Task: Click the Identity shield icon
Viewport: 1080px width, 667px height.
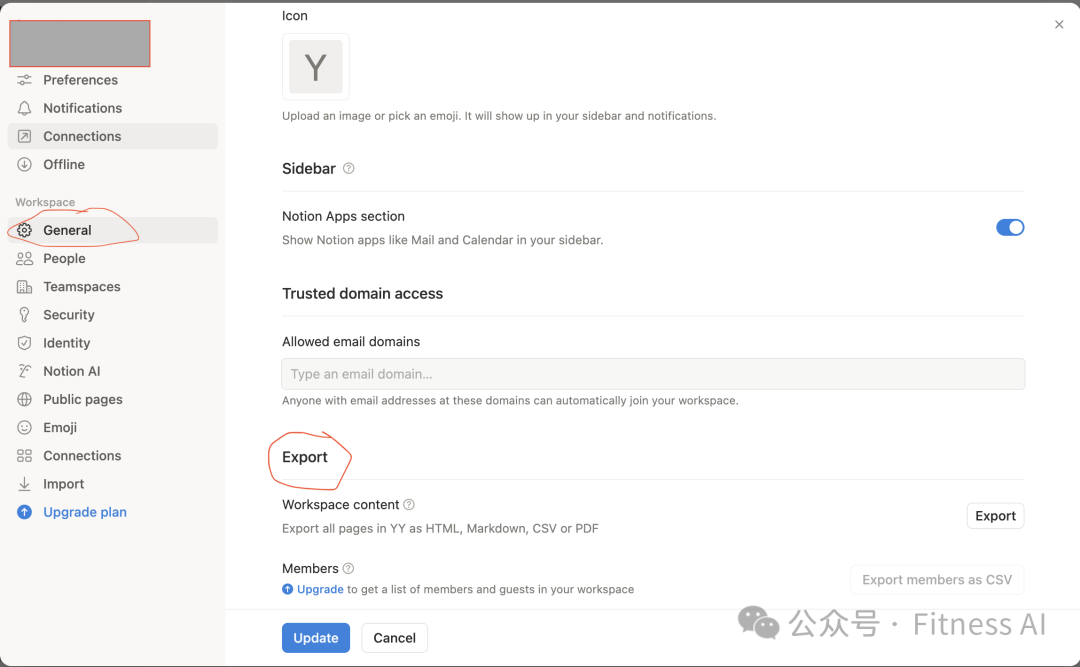Action: coord(25,343)
